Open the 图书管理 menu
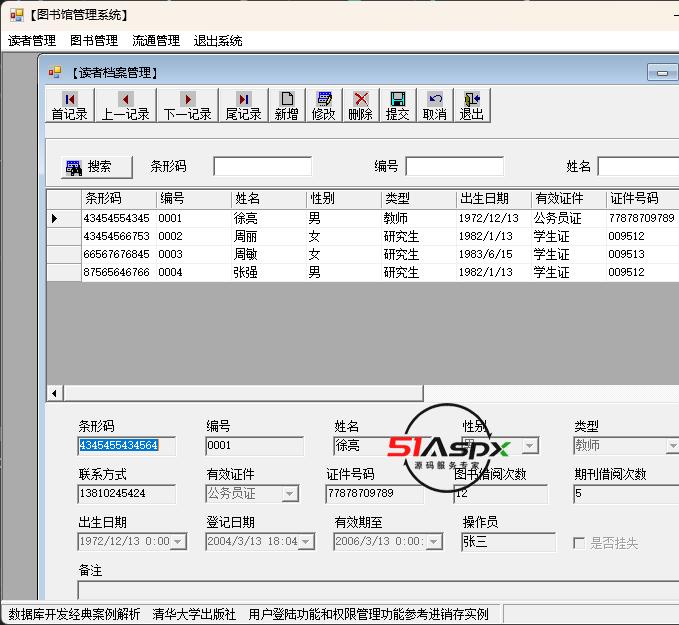The width and height of the screenshot is (679, 625). pyautogui.click(x=94, y=41)
